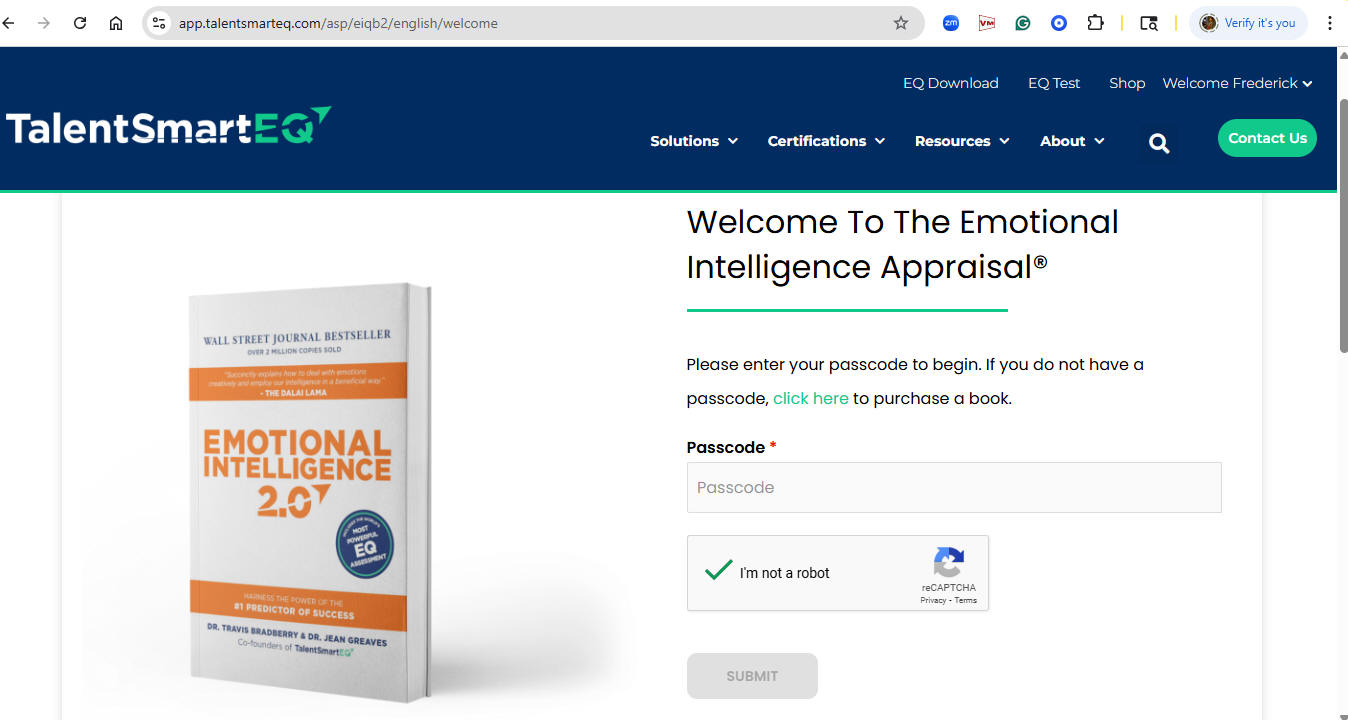
Task: Toggle the I'm not a robot checkbox
Action: click(719, 572)
